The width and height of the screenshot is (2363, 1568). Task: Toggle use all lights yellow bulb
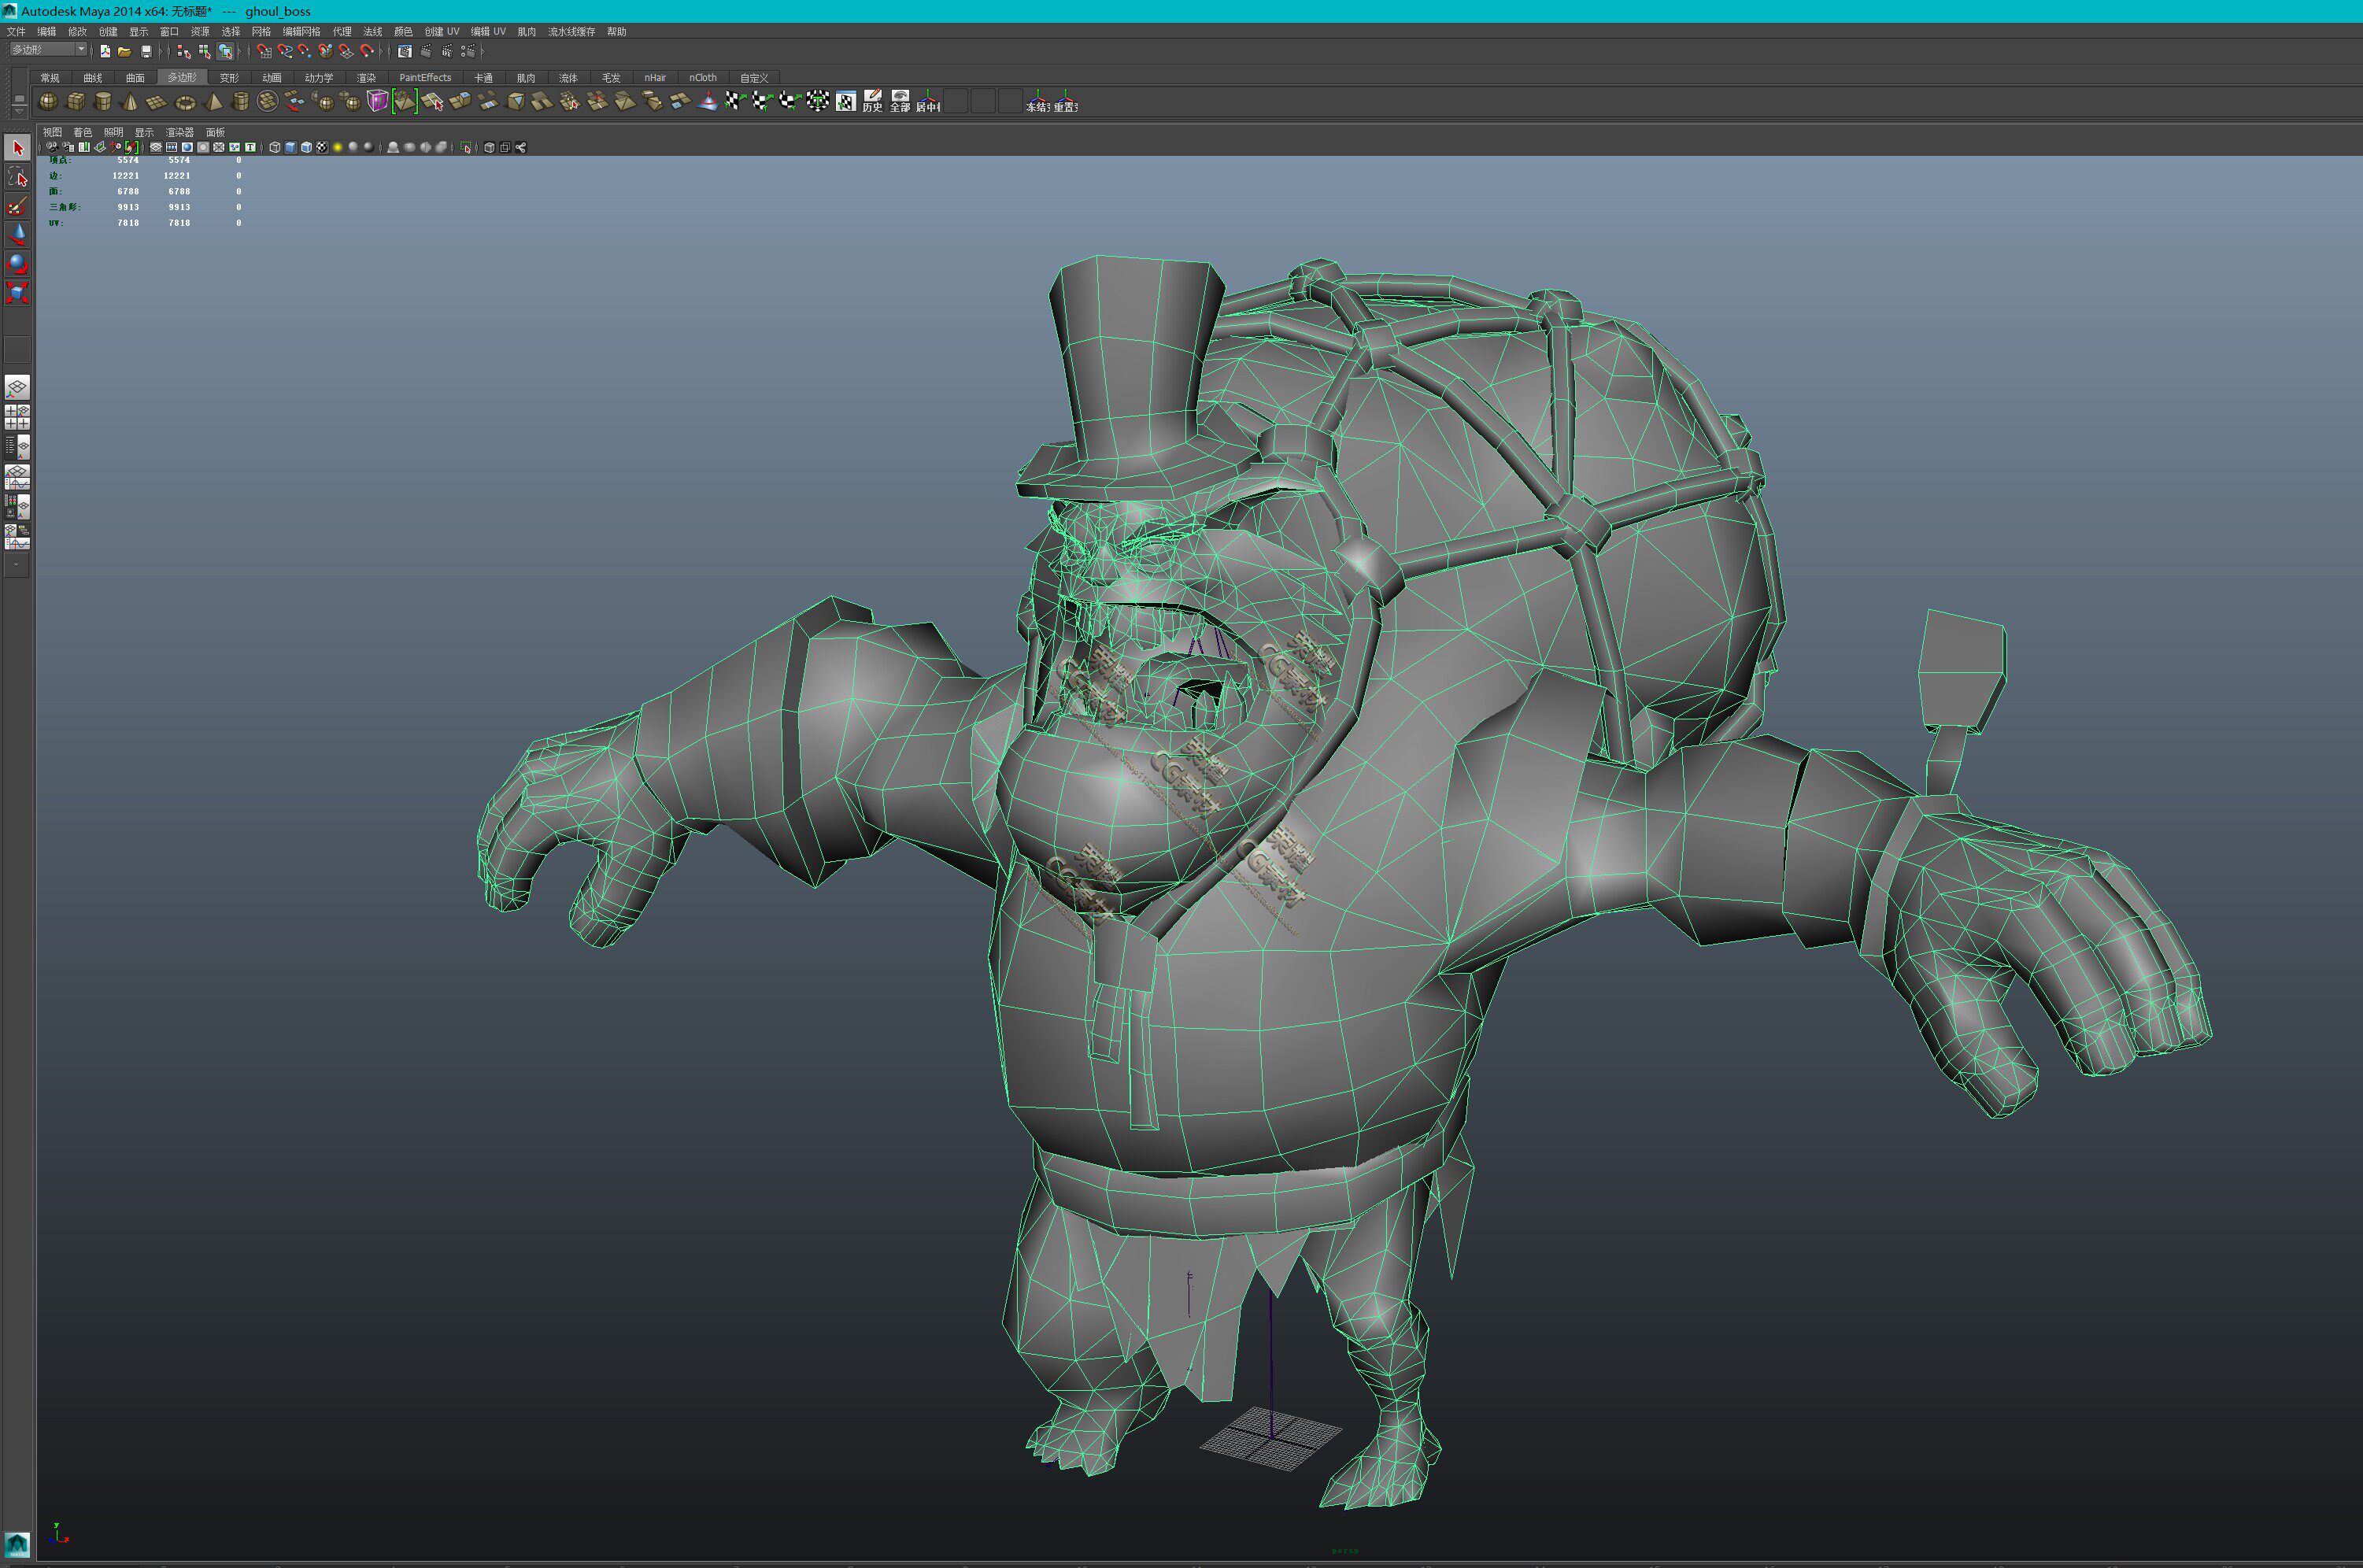point(338,147)
